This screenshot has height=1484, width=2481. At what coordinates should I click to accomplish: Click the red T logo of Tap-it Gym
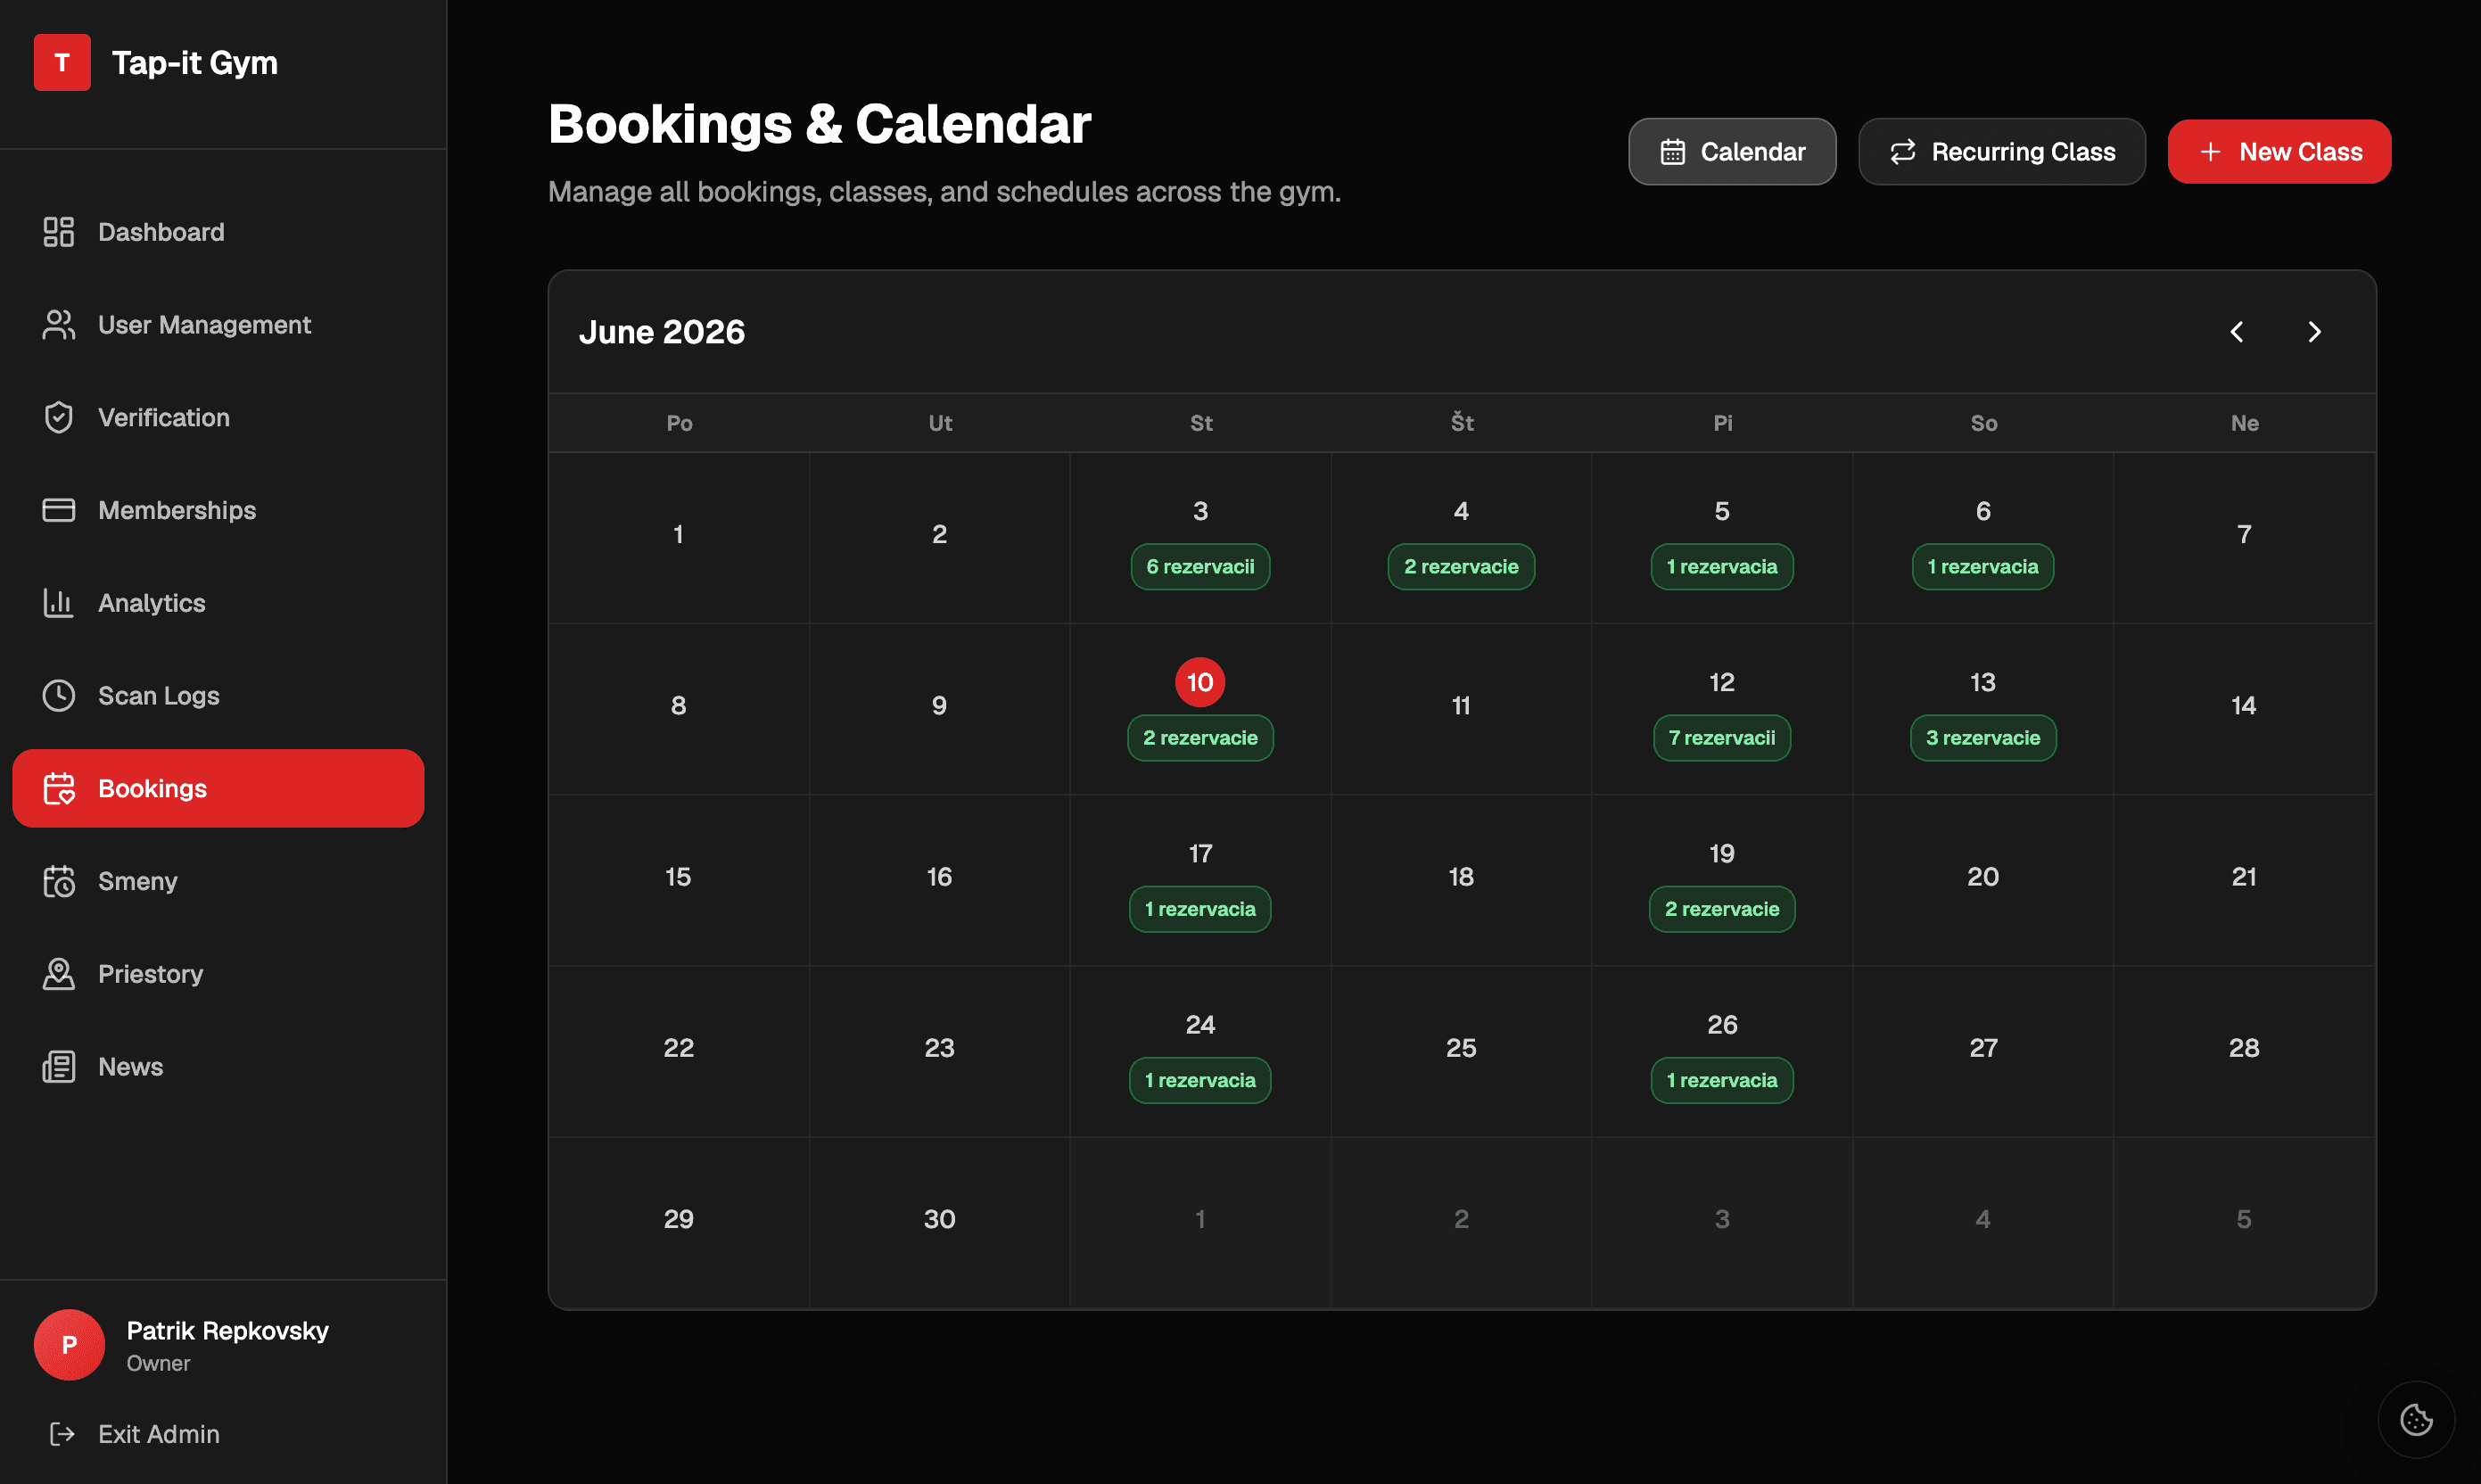[x=62, y=62]
